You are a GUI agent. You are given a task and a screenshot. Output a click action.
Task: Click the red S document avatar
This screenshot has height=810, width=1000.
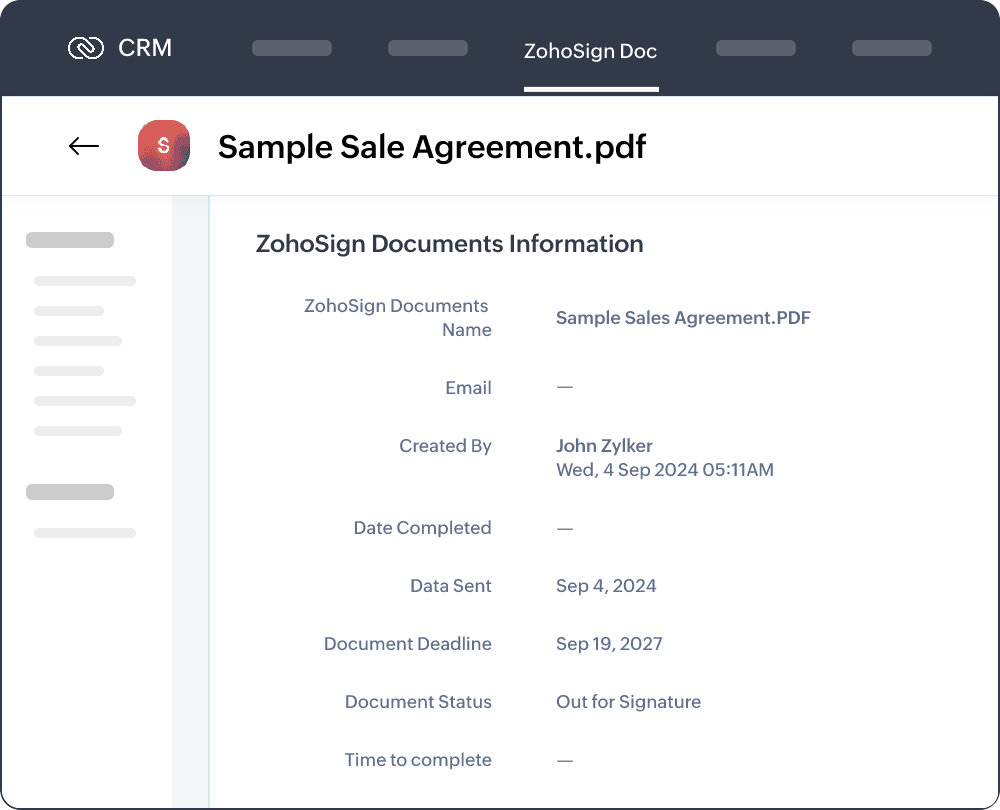click(164, 146)
